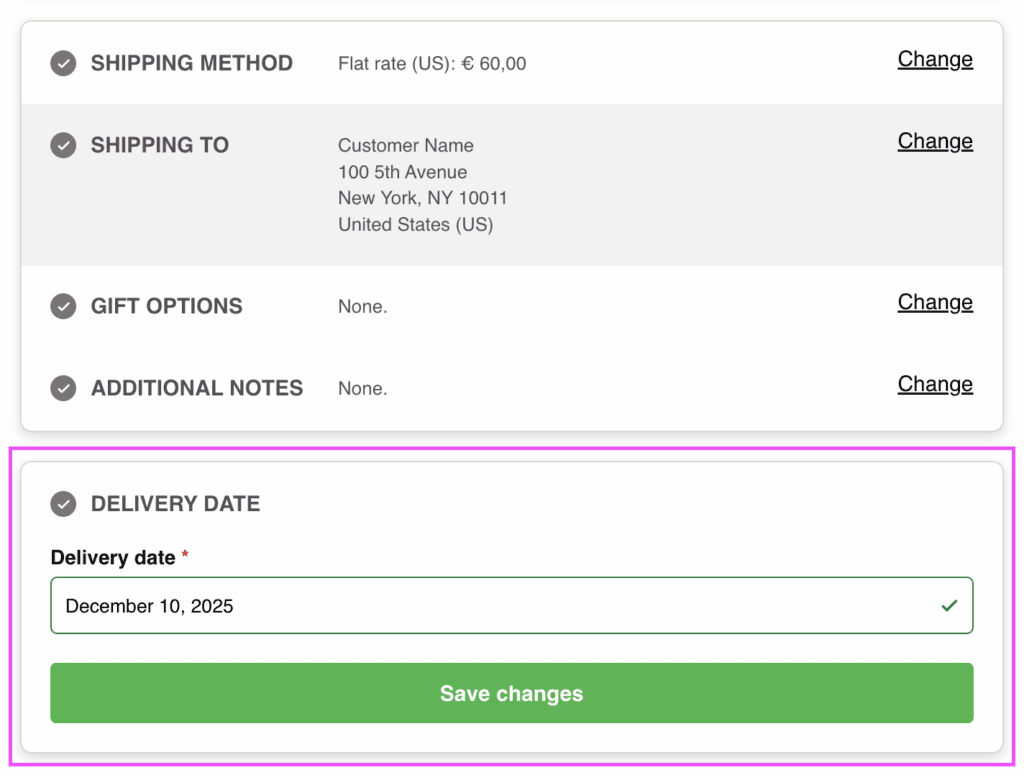The height and width of the screenshot is (775, 1024).
Task: Click None next to Gift Options
Action: click(362, 306)
